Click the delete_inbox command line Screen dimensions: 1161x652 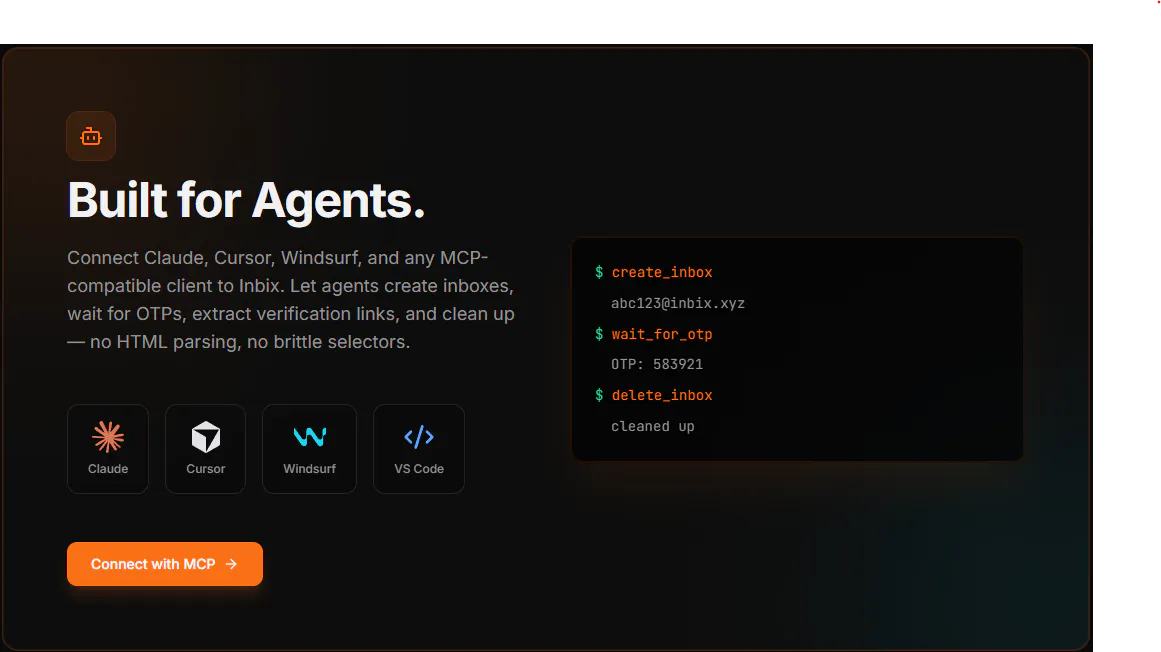(654, 396)
